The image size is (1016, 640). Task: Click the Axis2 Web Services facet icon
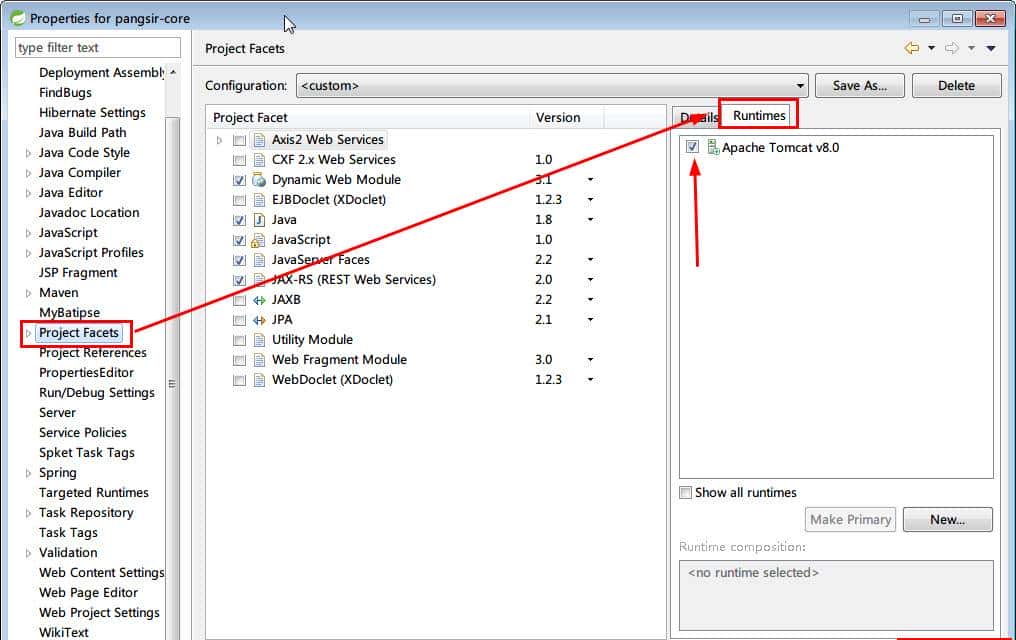[259, 140]
